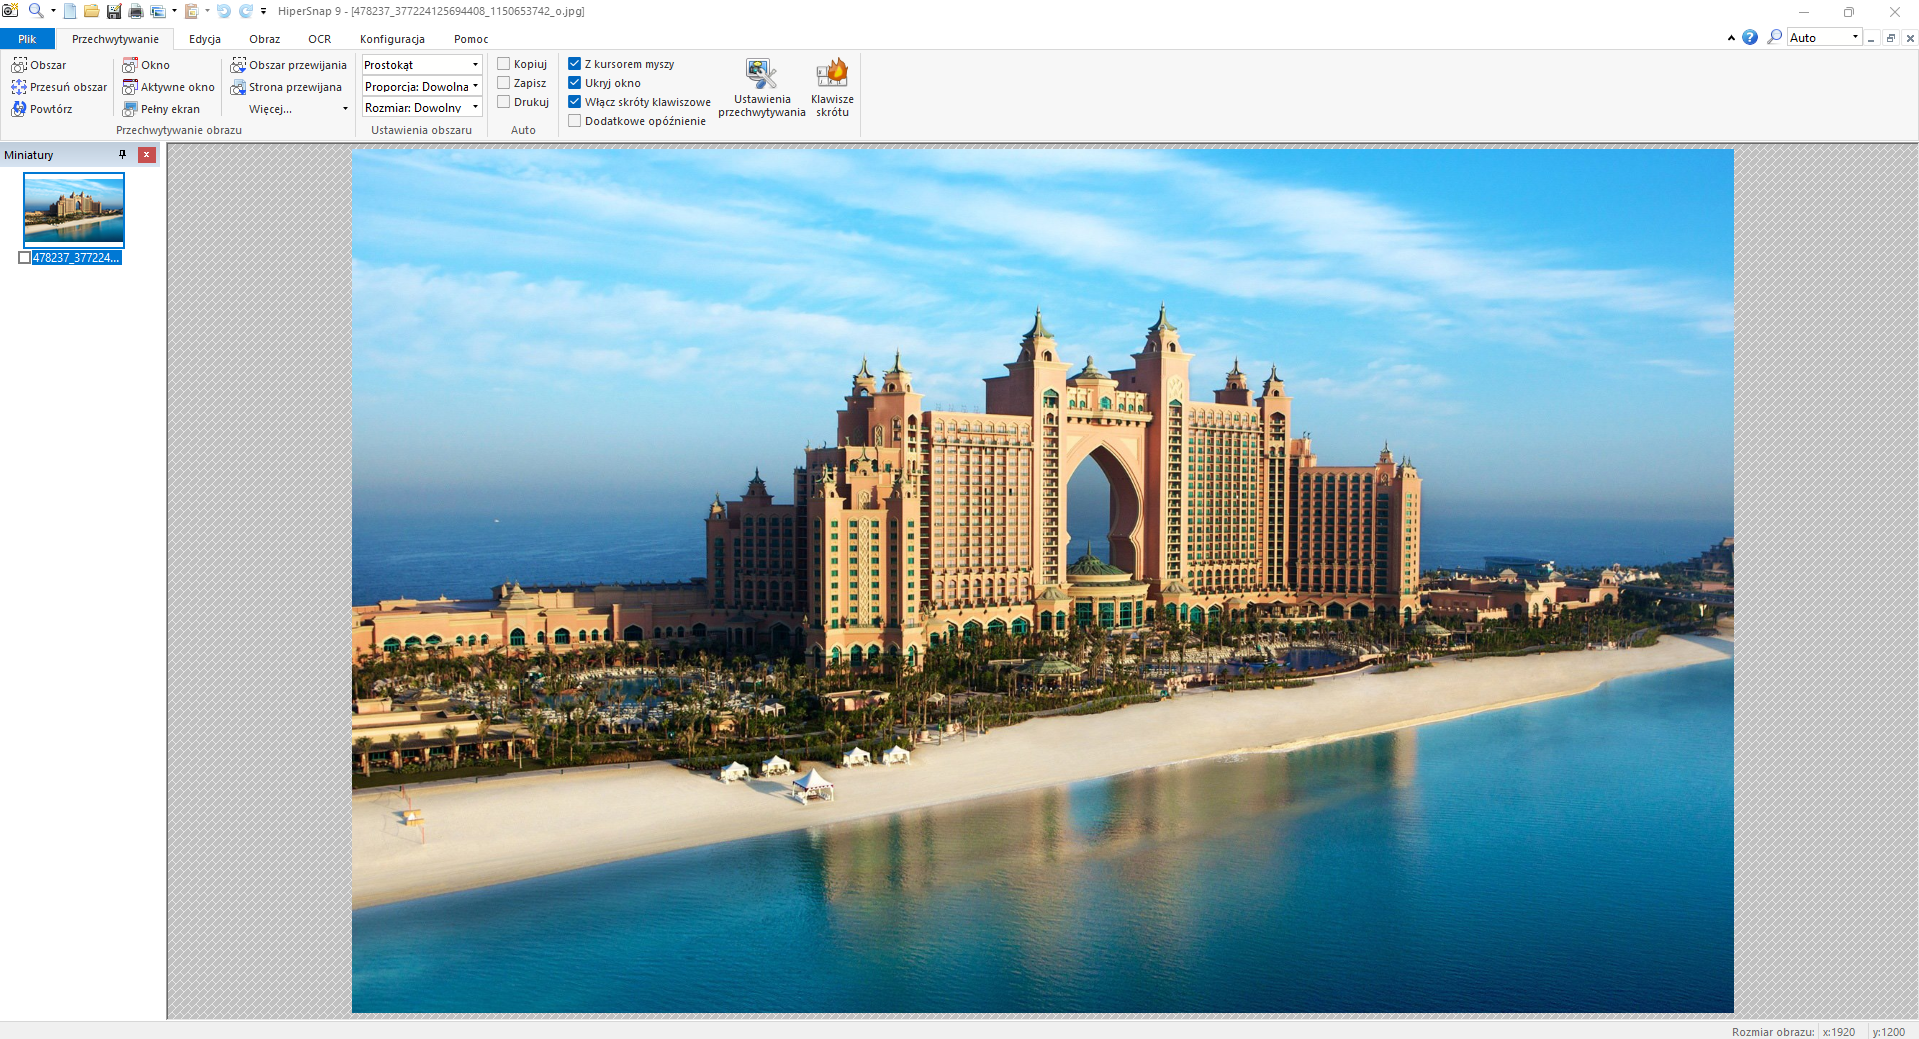Click the zoom magnifier icon beside the Auto box
This screenshot has height=1039, width=1919.
tap(1775, 37)
